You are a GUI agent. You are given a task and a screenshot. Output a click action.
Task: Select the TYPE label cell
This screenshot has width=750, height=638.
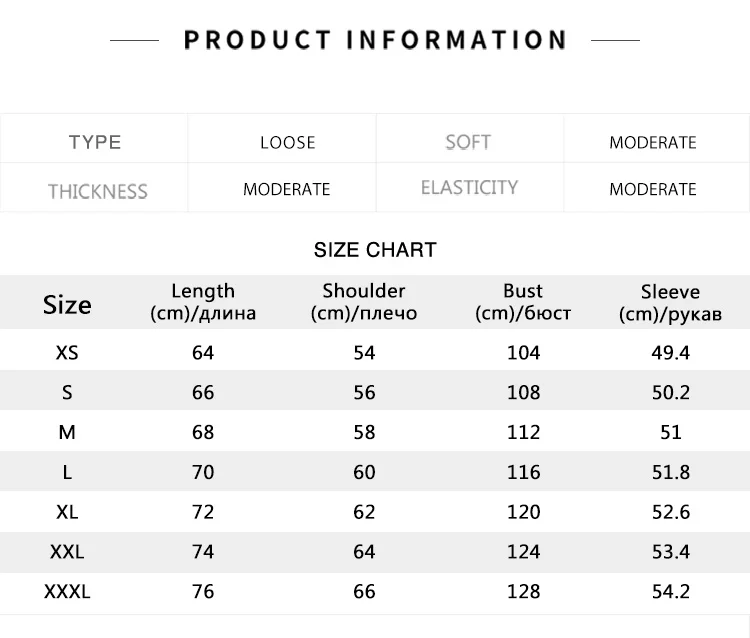tap(95, 142)
